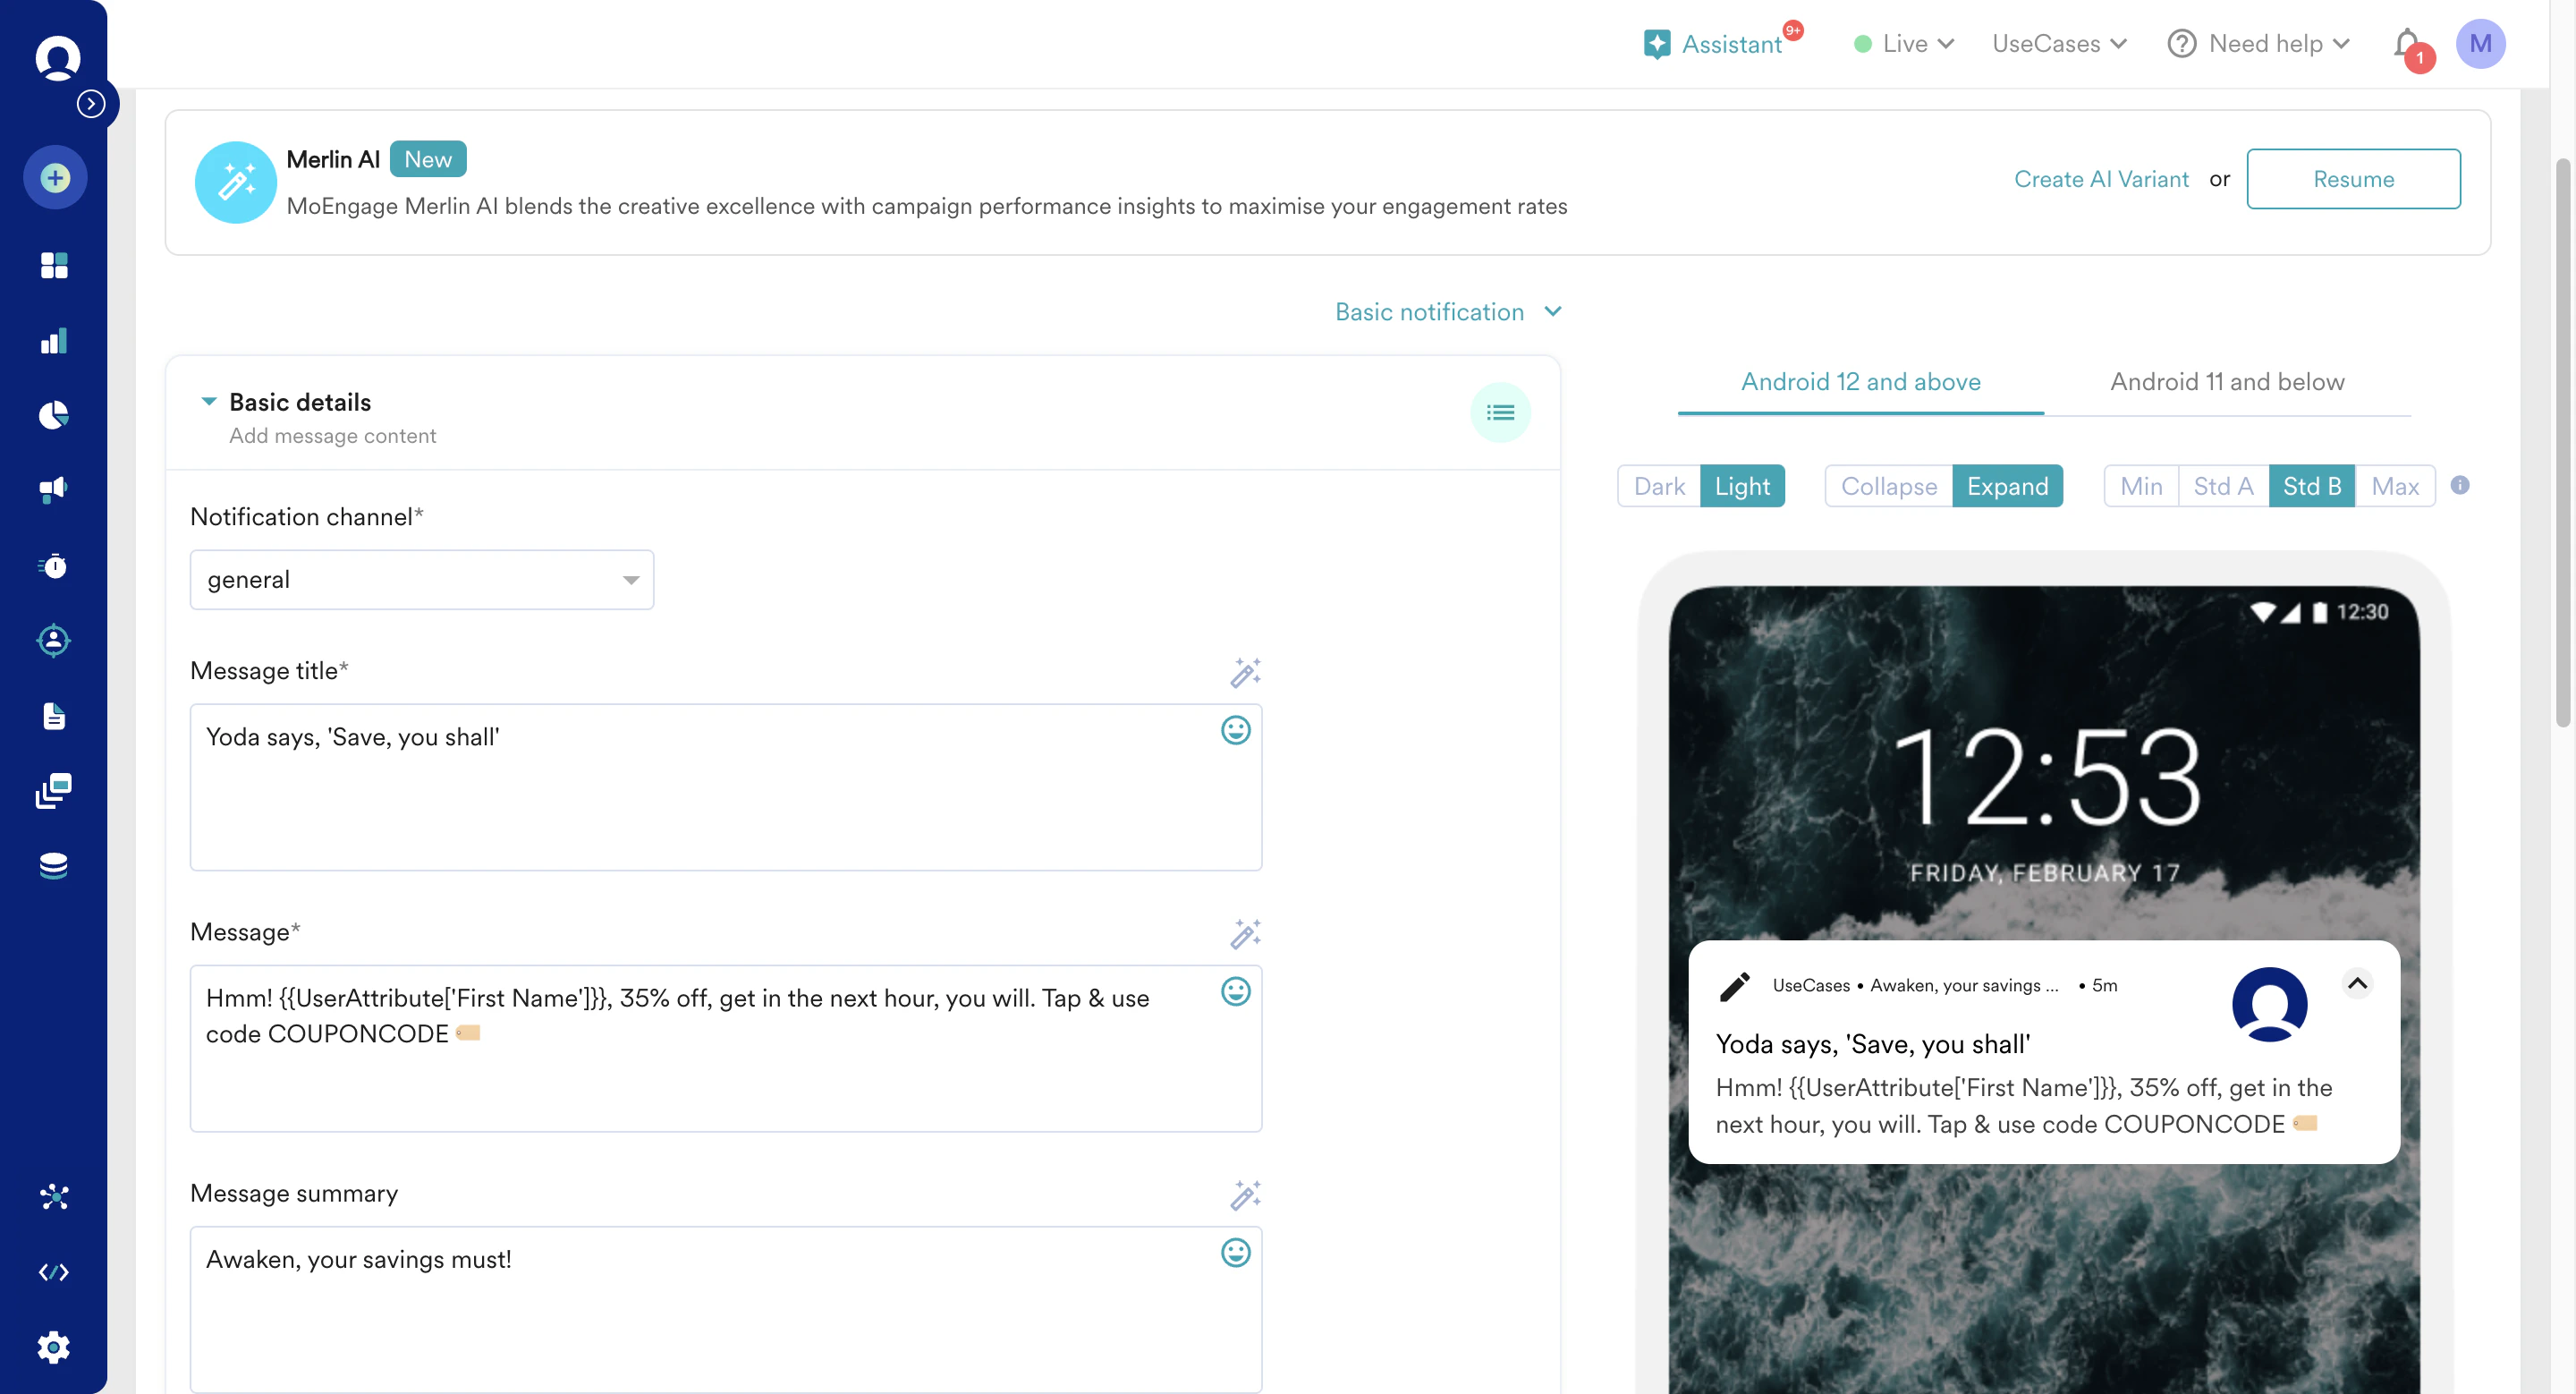Click the plus create button in sidebar
This screenshot has height=1394, width=2576.
click(55, 178)
